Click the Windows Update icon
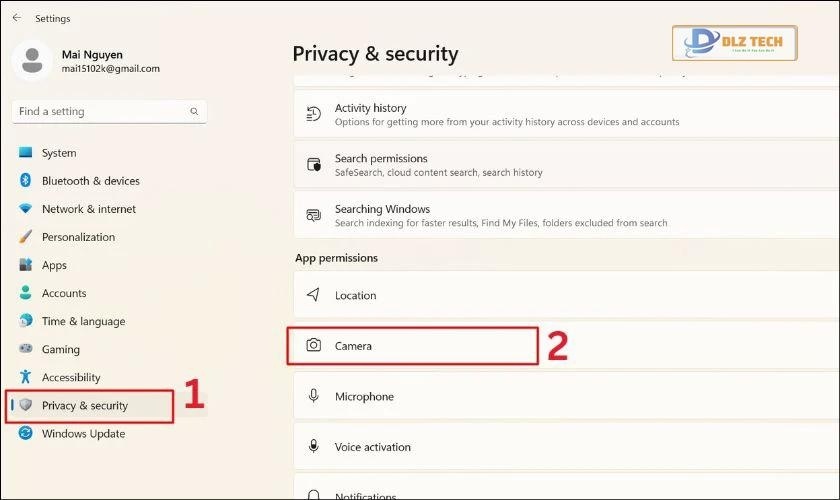 (x=25, y=434)
